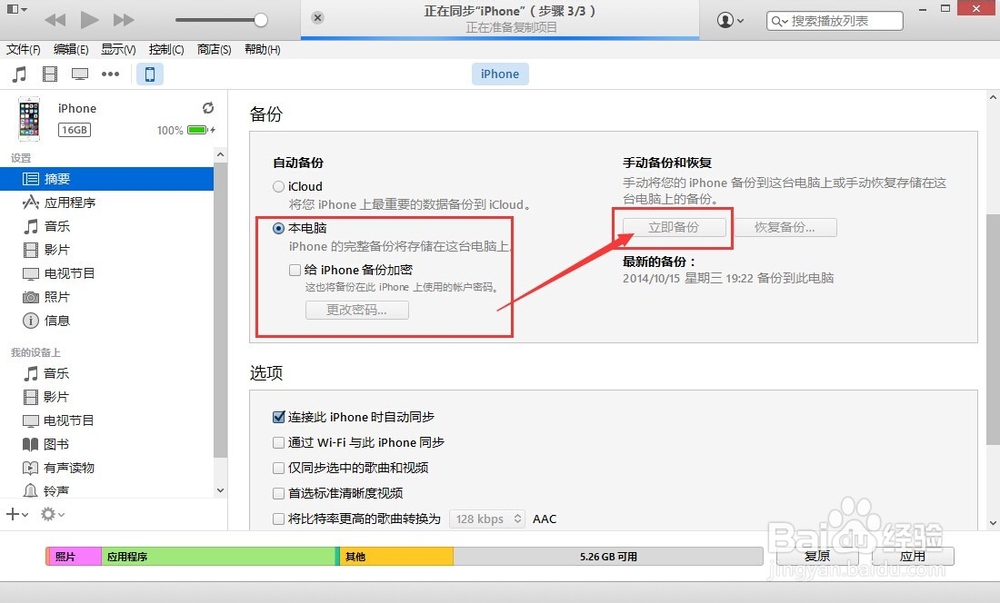Click the 应用 button
The height and width of the screenshot is (603, 1000).
coord(913,556)
